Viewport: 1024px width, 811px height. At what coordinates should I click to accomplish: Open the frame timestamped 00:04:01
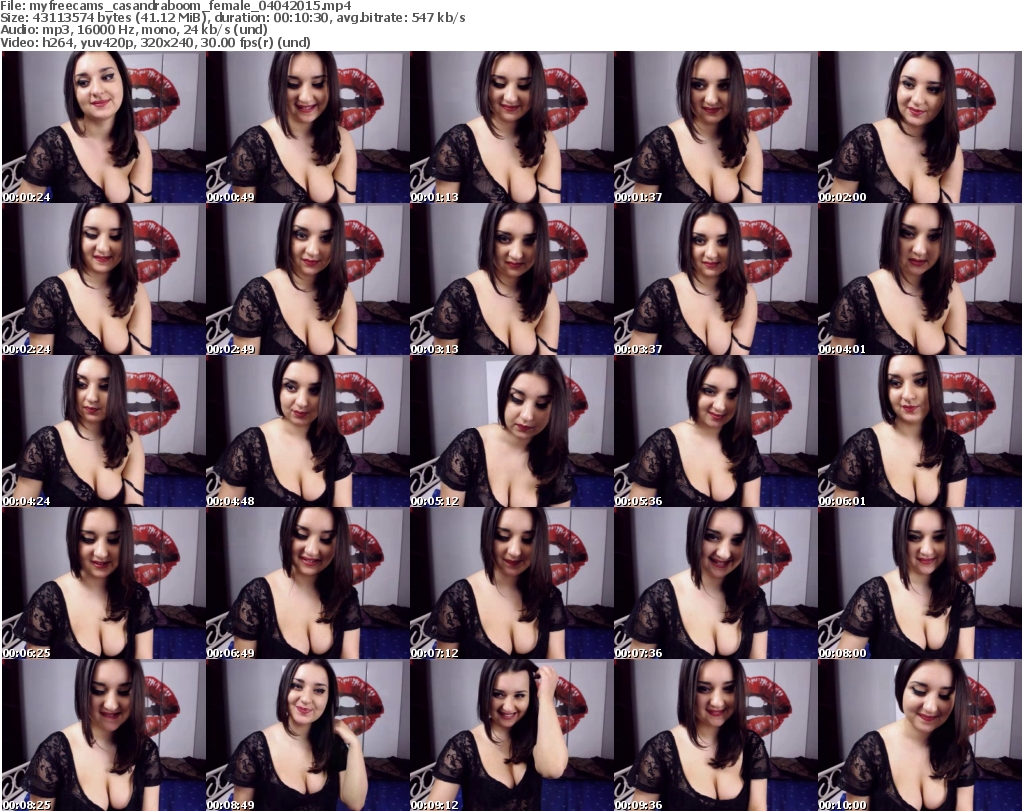(920, 279)
